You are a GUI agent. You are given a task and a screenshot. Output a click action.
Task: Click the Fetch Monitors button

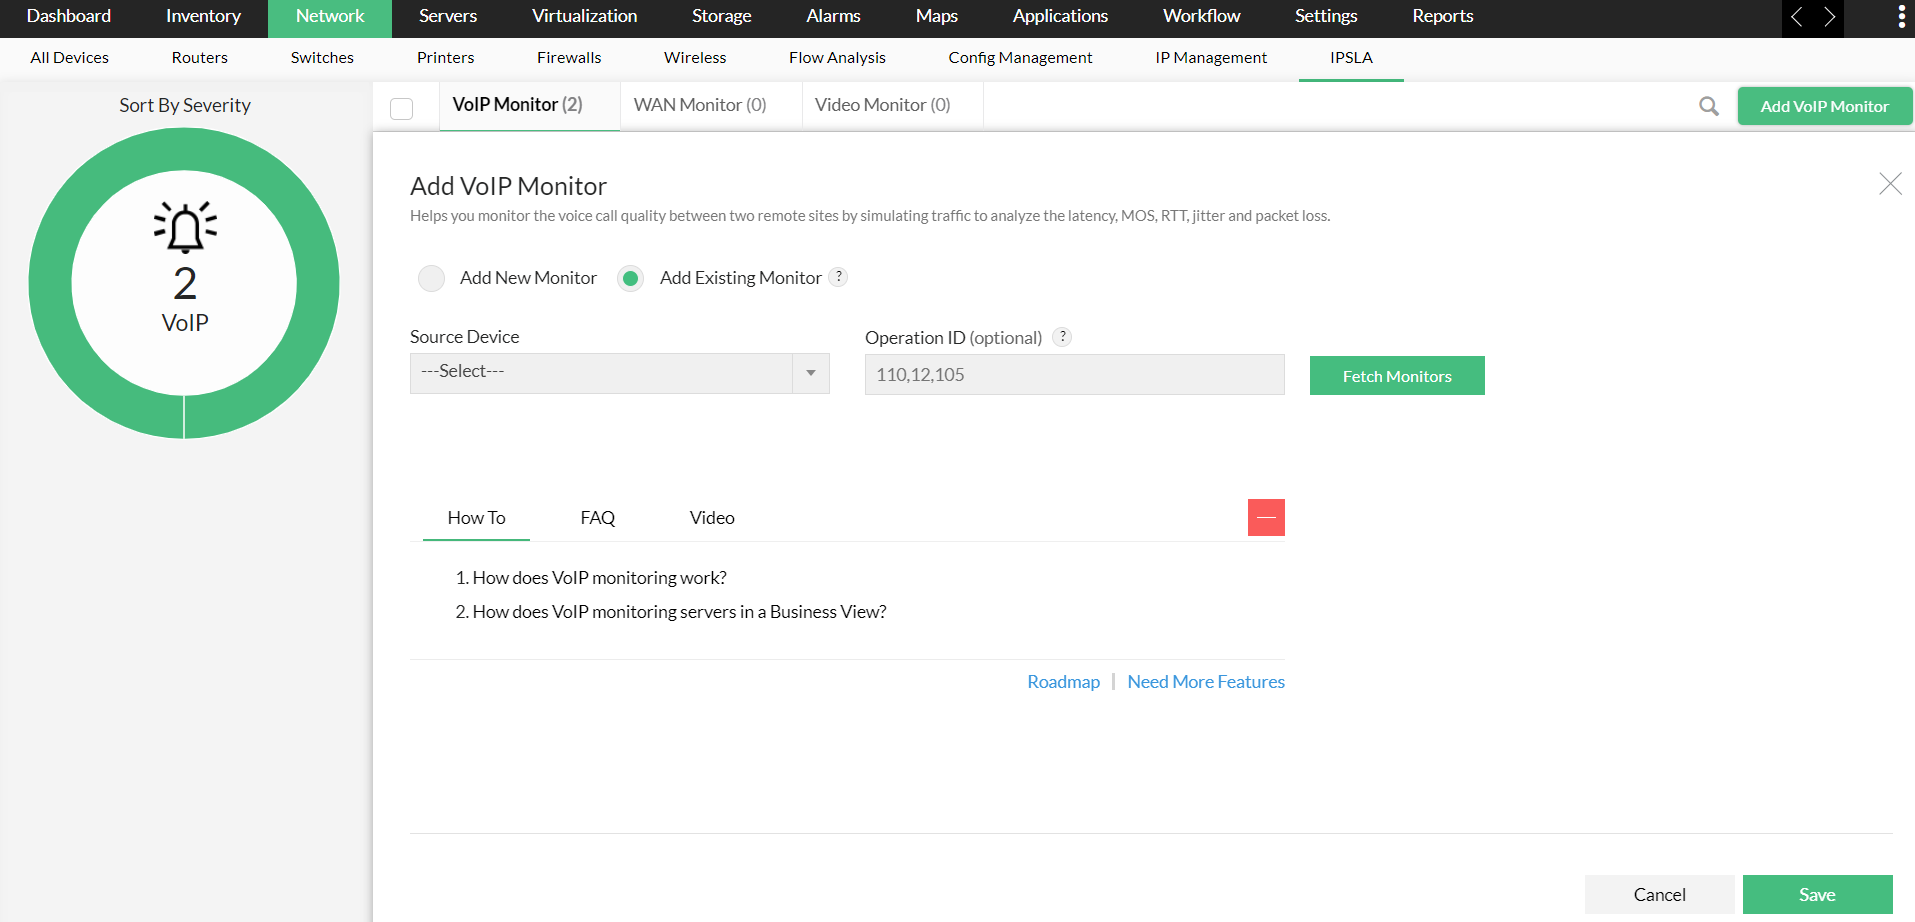coord(1397,376)
